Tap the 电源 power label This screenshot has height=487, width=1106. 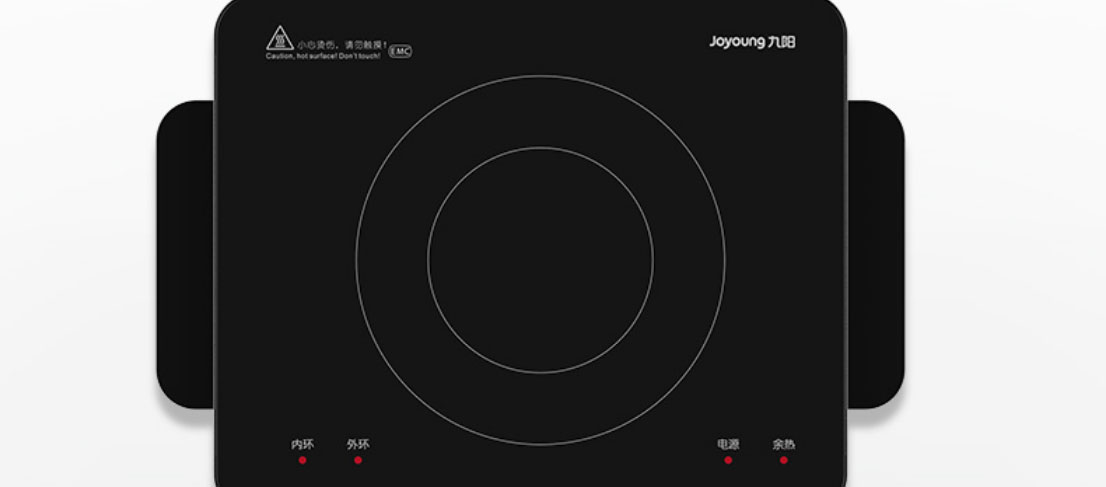(728, 444)
